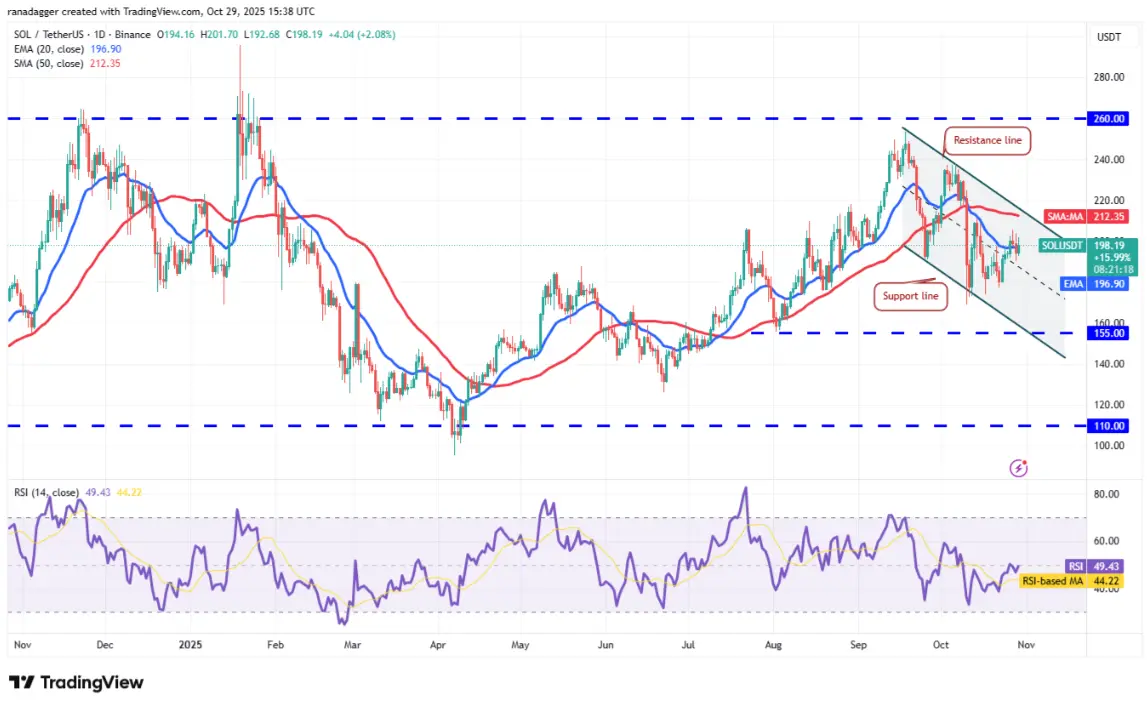
Task: Click the purple lightning bolt event icon
Action: [x=1018, y=468]
